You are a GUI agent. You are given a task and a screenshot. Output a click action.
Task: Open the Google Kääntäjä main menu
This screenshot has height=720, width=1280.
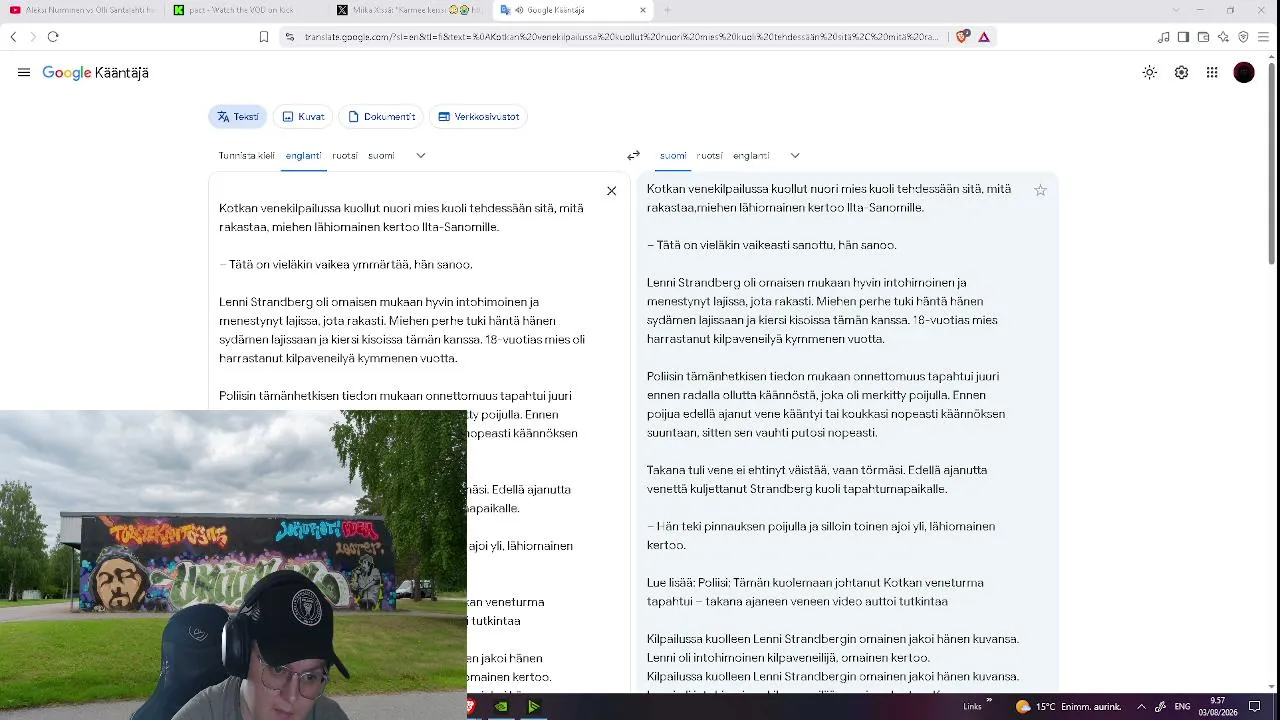coord(24,73)
